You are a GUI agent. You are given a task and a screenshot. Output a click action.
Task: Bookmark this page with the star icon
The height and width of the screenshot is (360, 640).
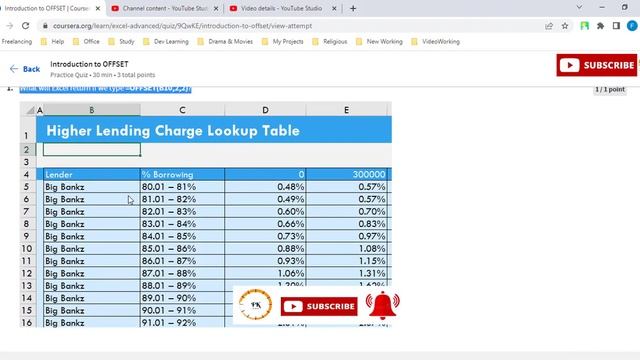(565, 26)
